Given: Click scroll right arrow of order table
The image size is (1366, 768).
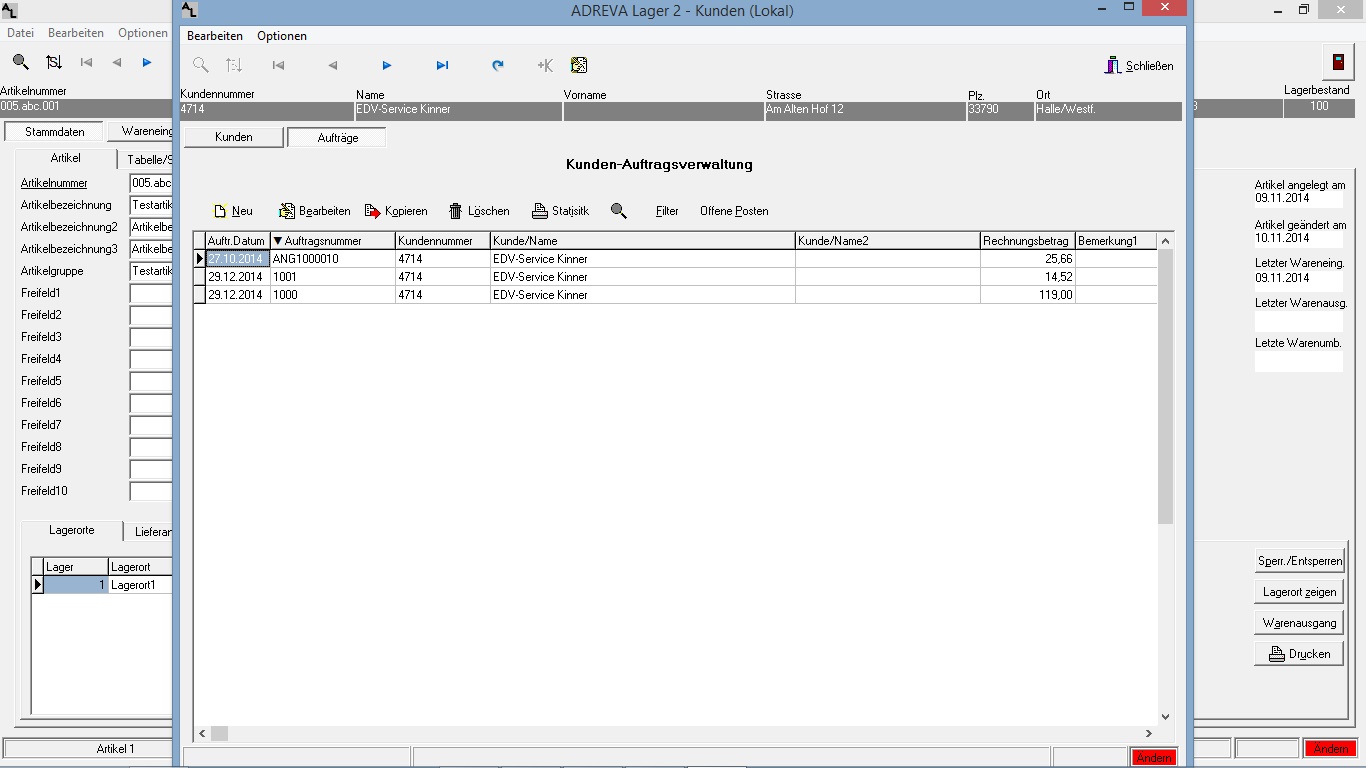Looking at the screenshot, I should click(x=1149, y=733).
